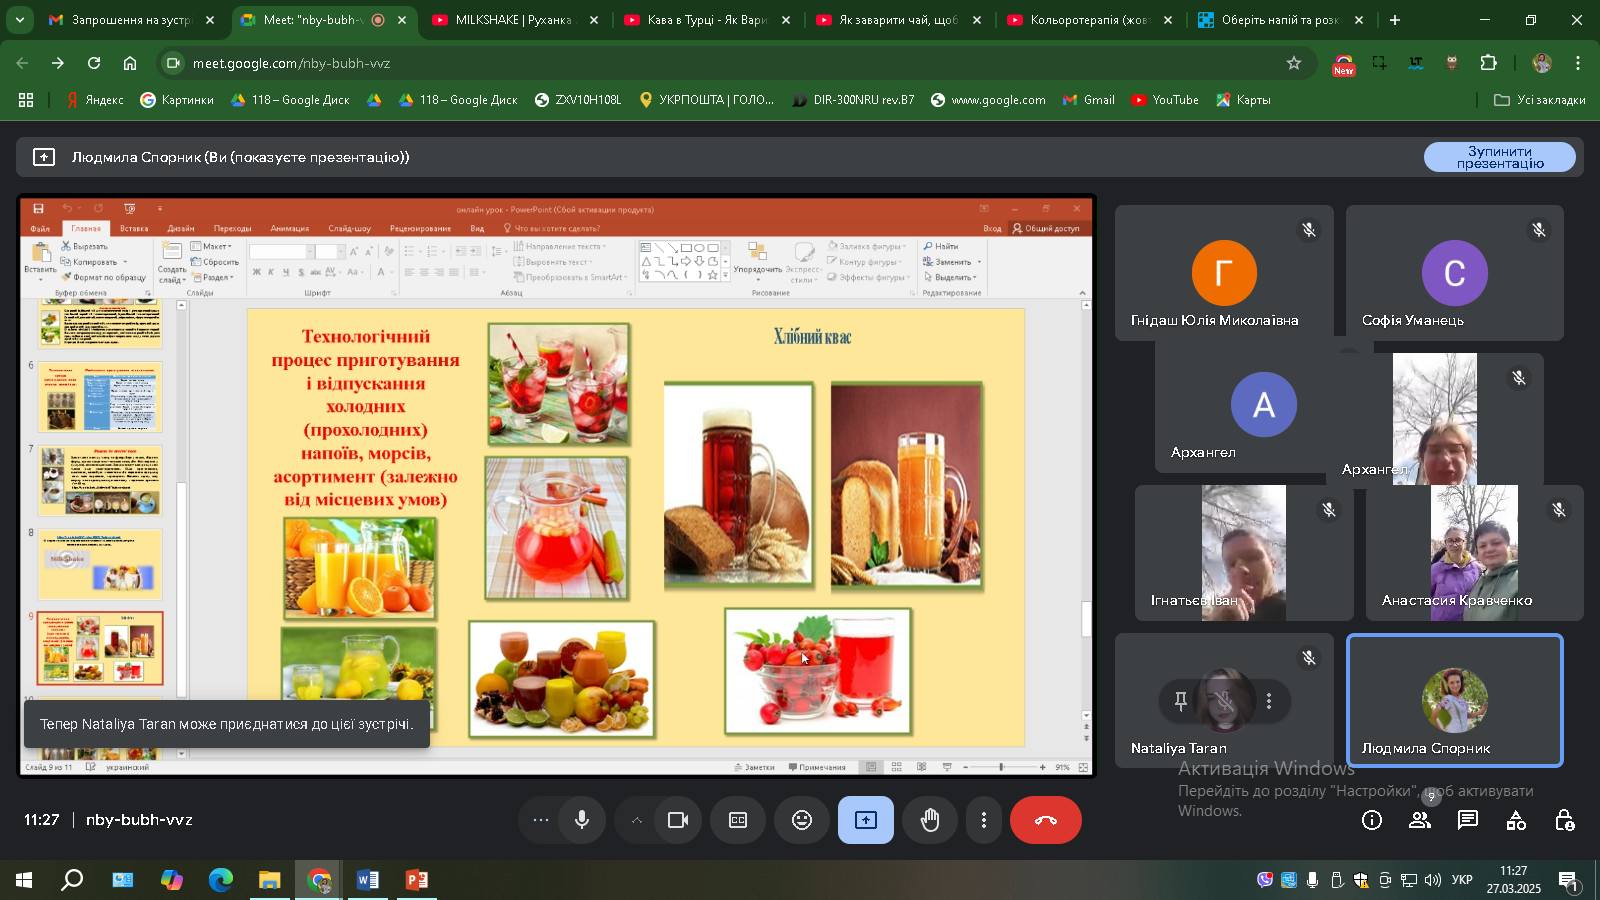Click Зупинити презентацію button
Screen dimensions: 1600x900
tap(1499, 157)
